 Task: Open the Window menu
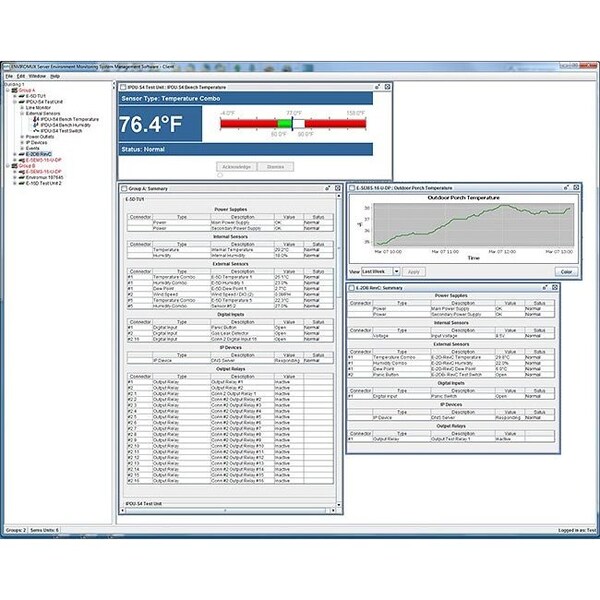point(36,75)
